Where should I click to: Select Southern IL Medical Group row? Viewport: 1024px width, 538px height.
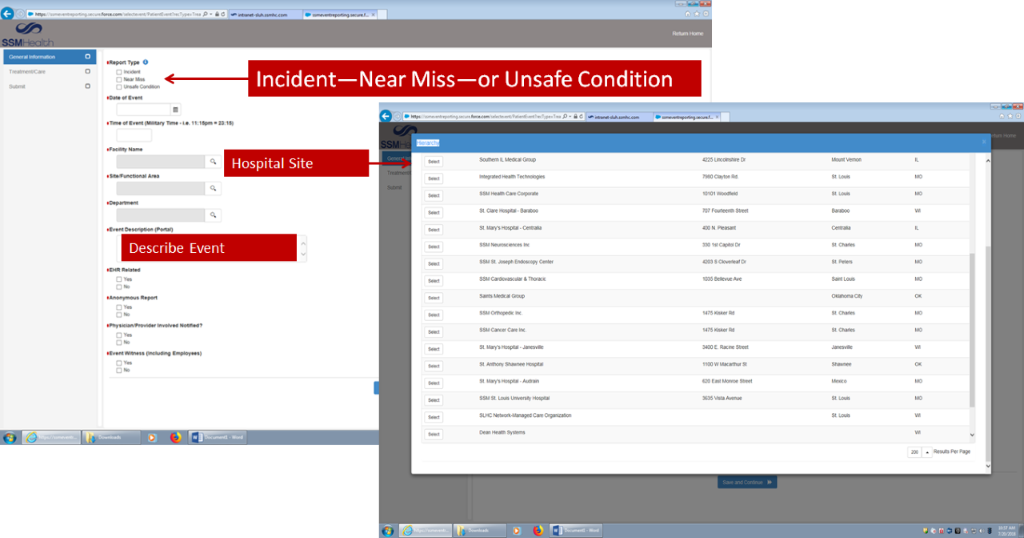[434, 161]
